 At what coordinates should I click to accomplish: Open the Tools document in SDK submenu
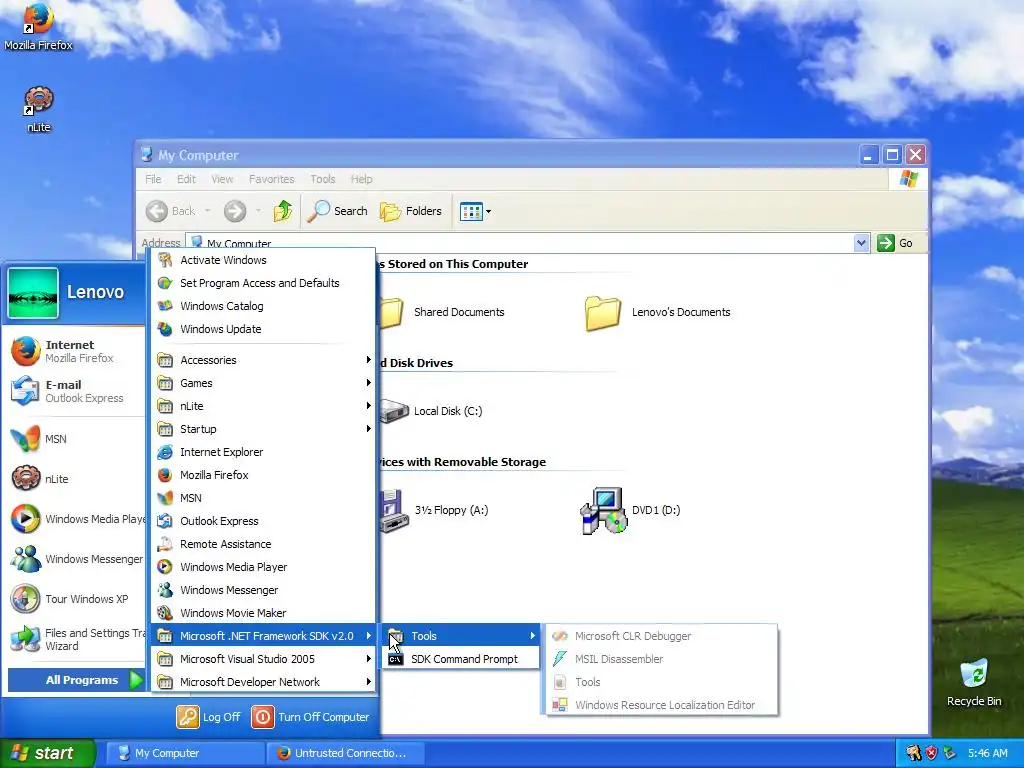coord(662,682)
